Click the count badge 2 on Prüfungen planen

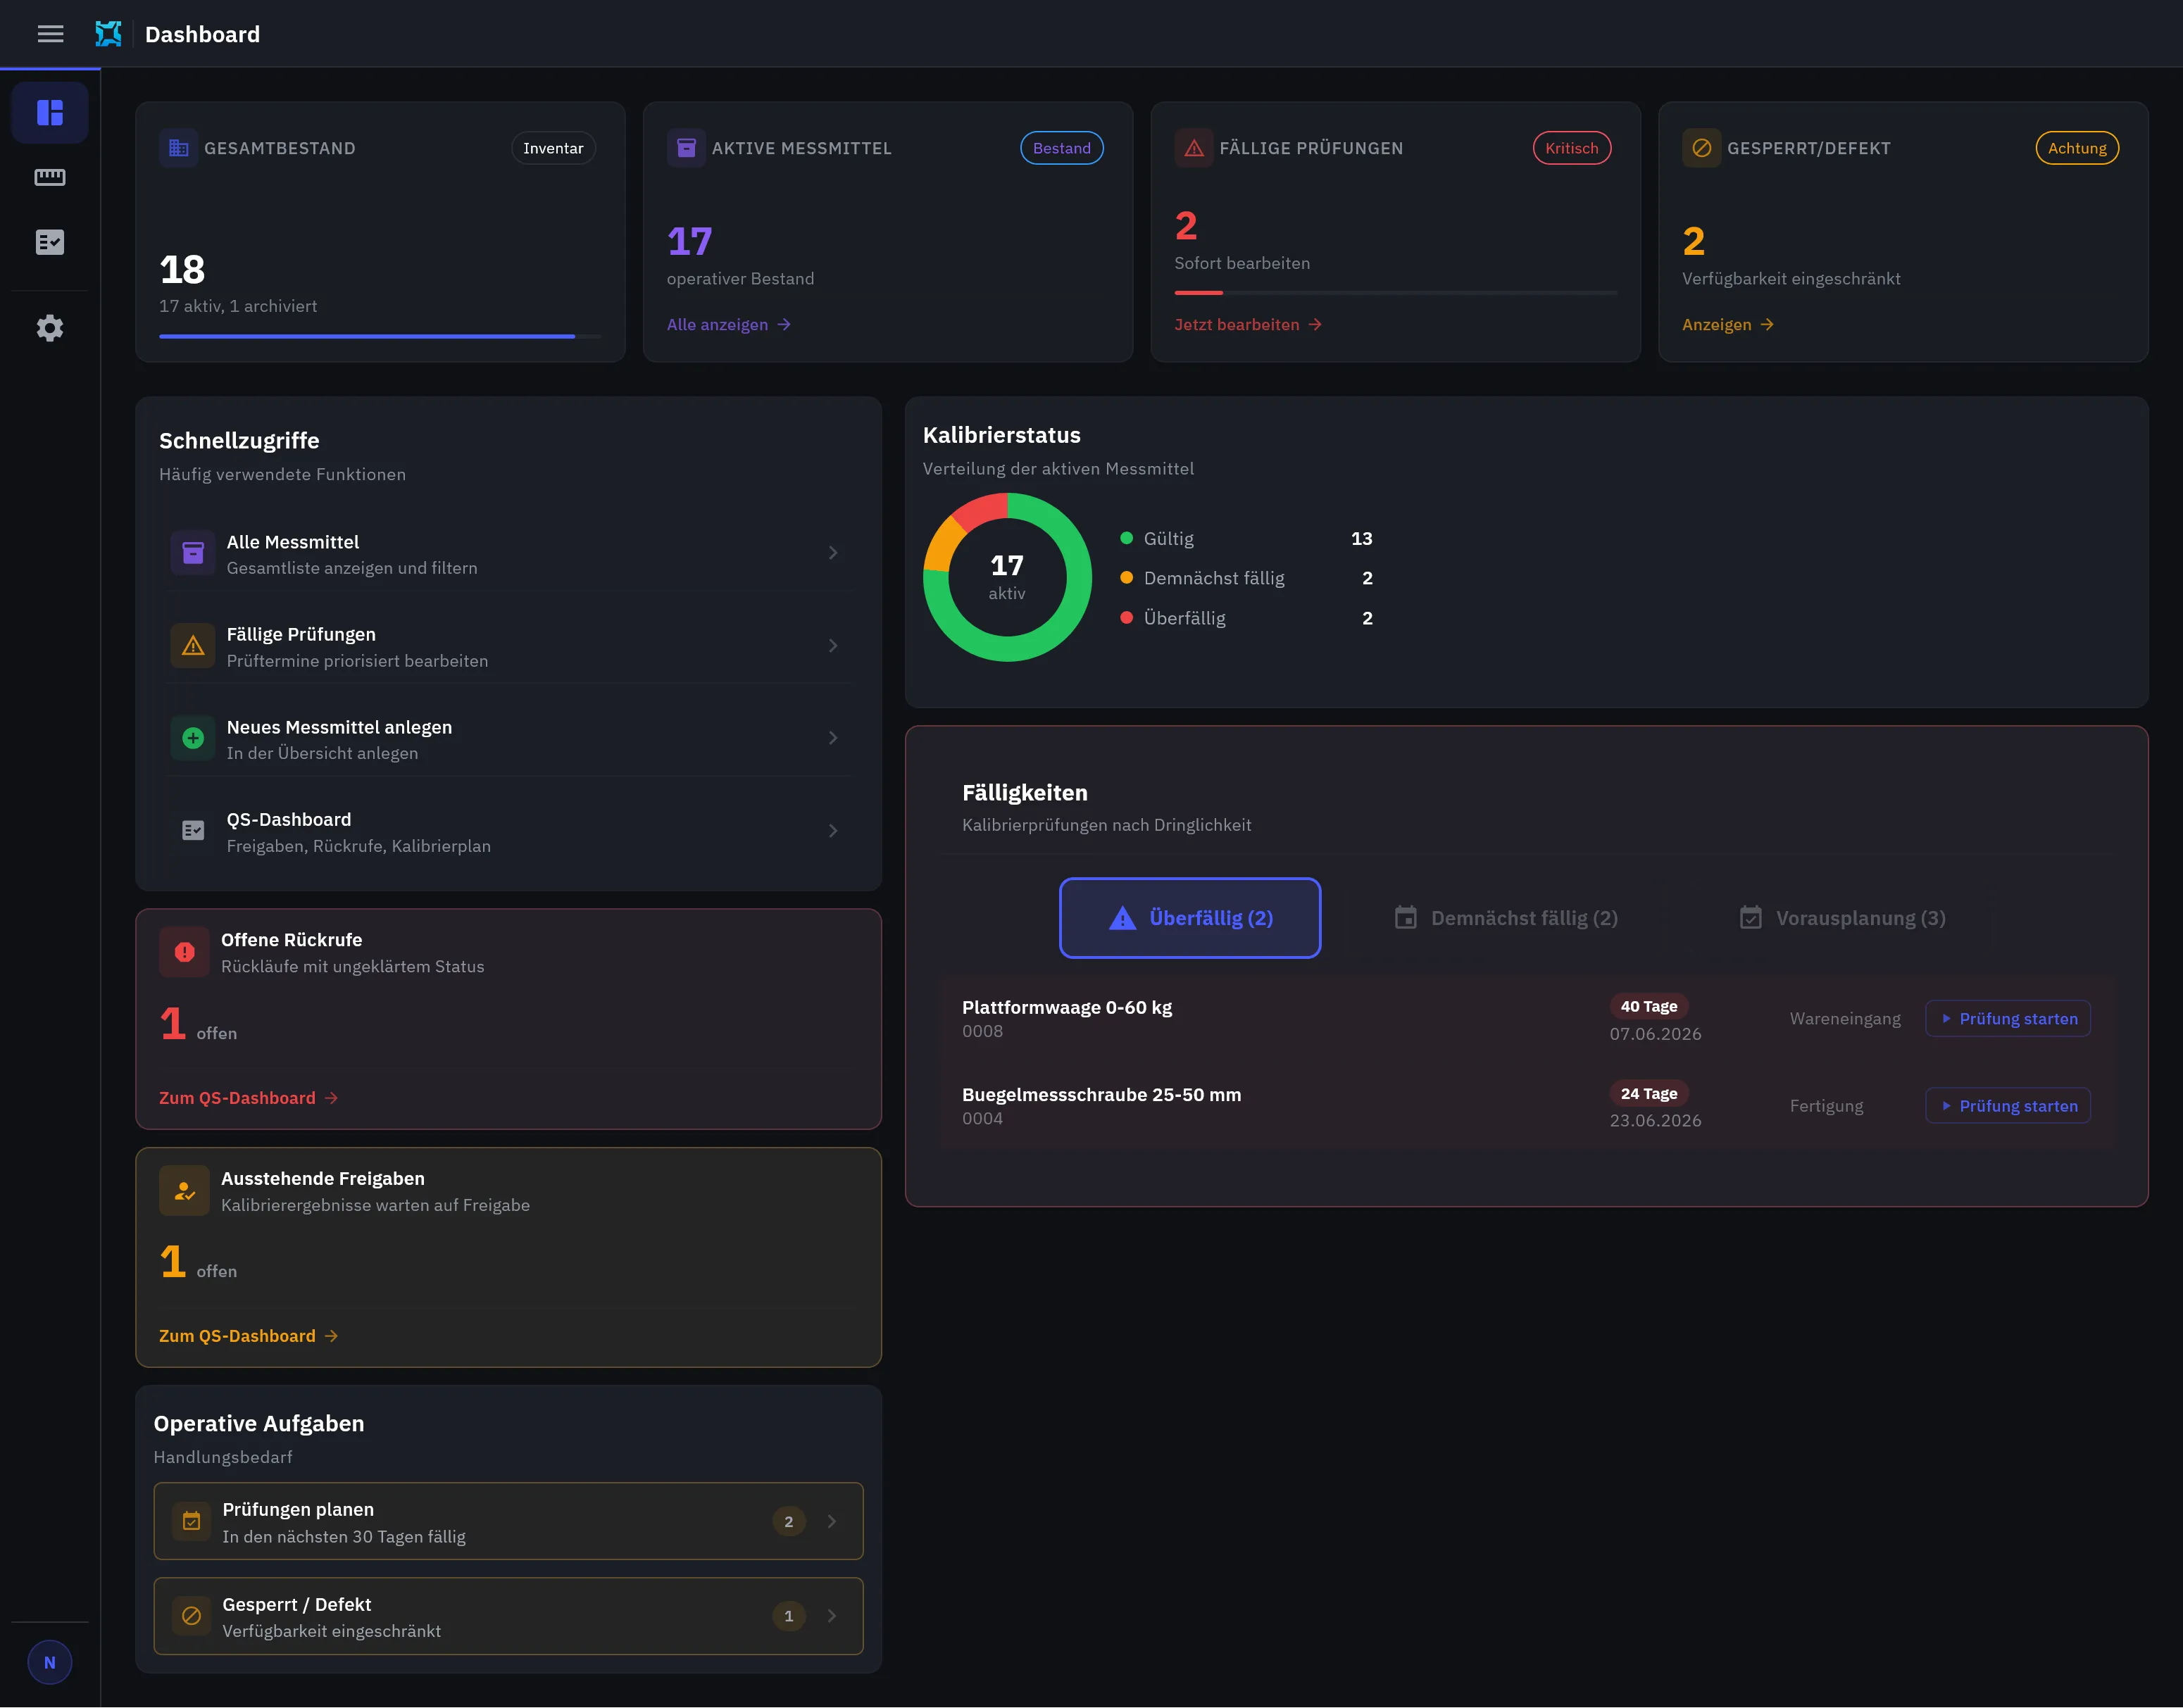pos(788,1521)
